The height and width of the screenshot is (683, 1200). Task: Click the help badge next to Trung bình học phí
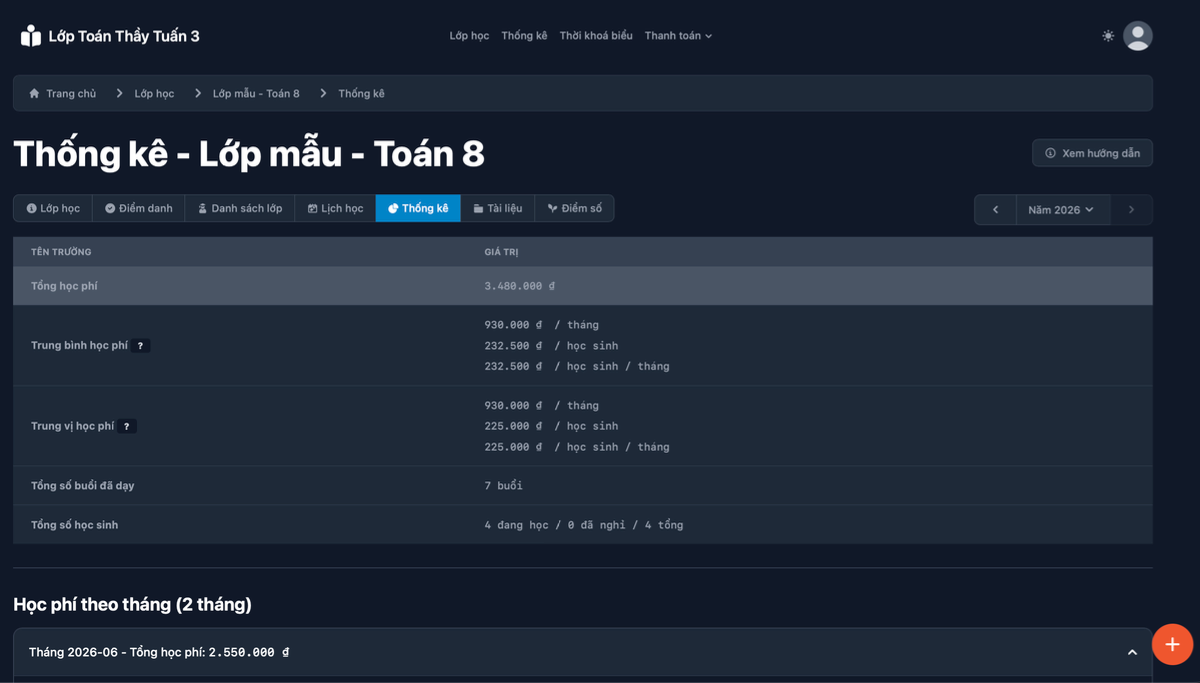point(141,345)
